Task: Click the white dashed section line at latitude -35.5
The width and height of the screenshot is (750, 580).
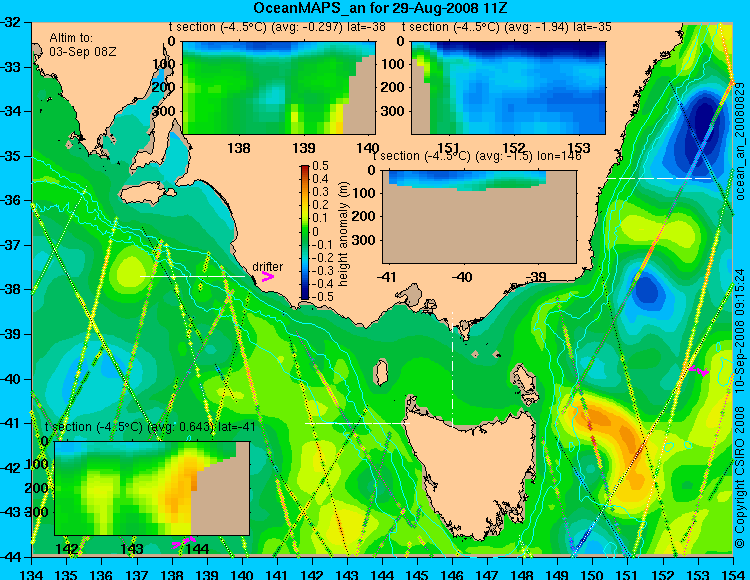Action: [x=660, y=178]
